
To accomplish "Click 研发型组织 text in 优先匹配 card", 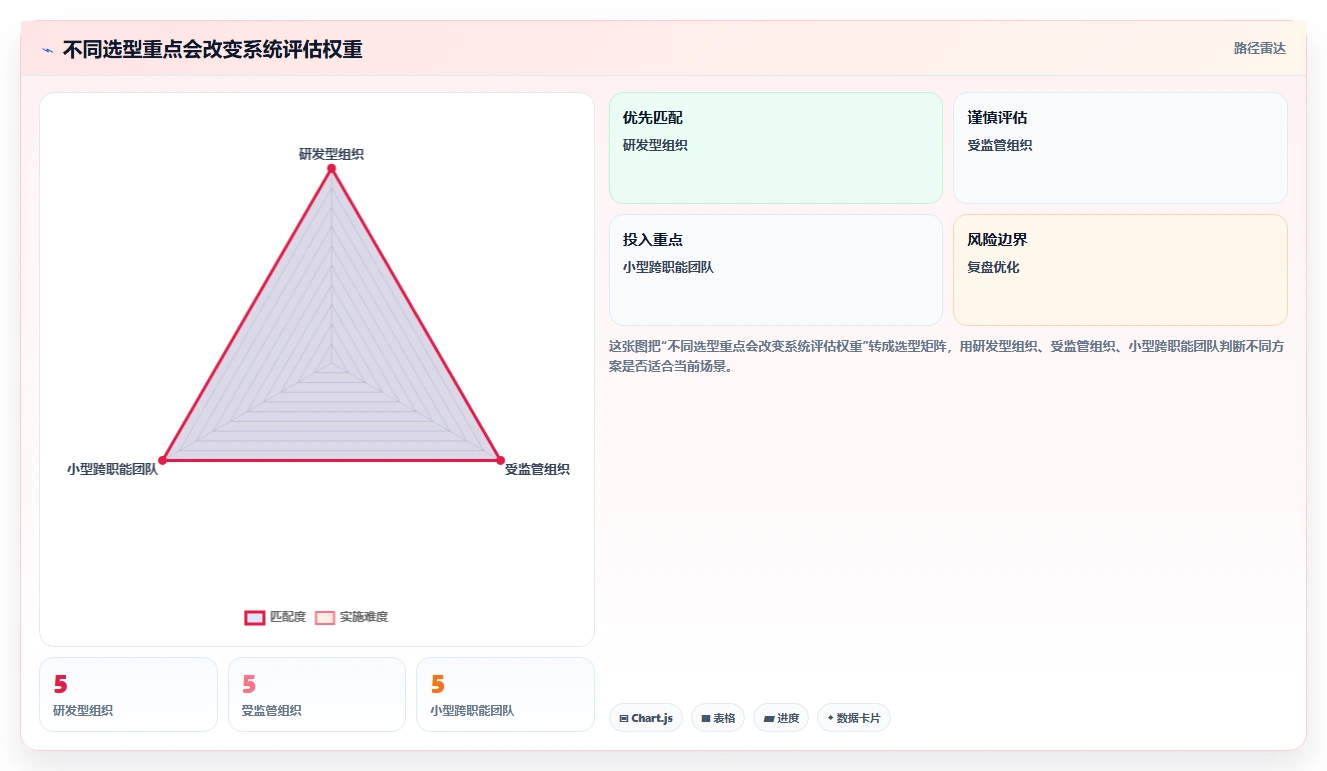I will (x=655, y=145).
